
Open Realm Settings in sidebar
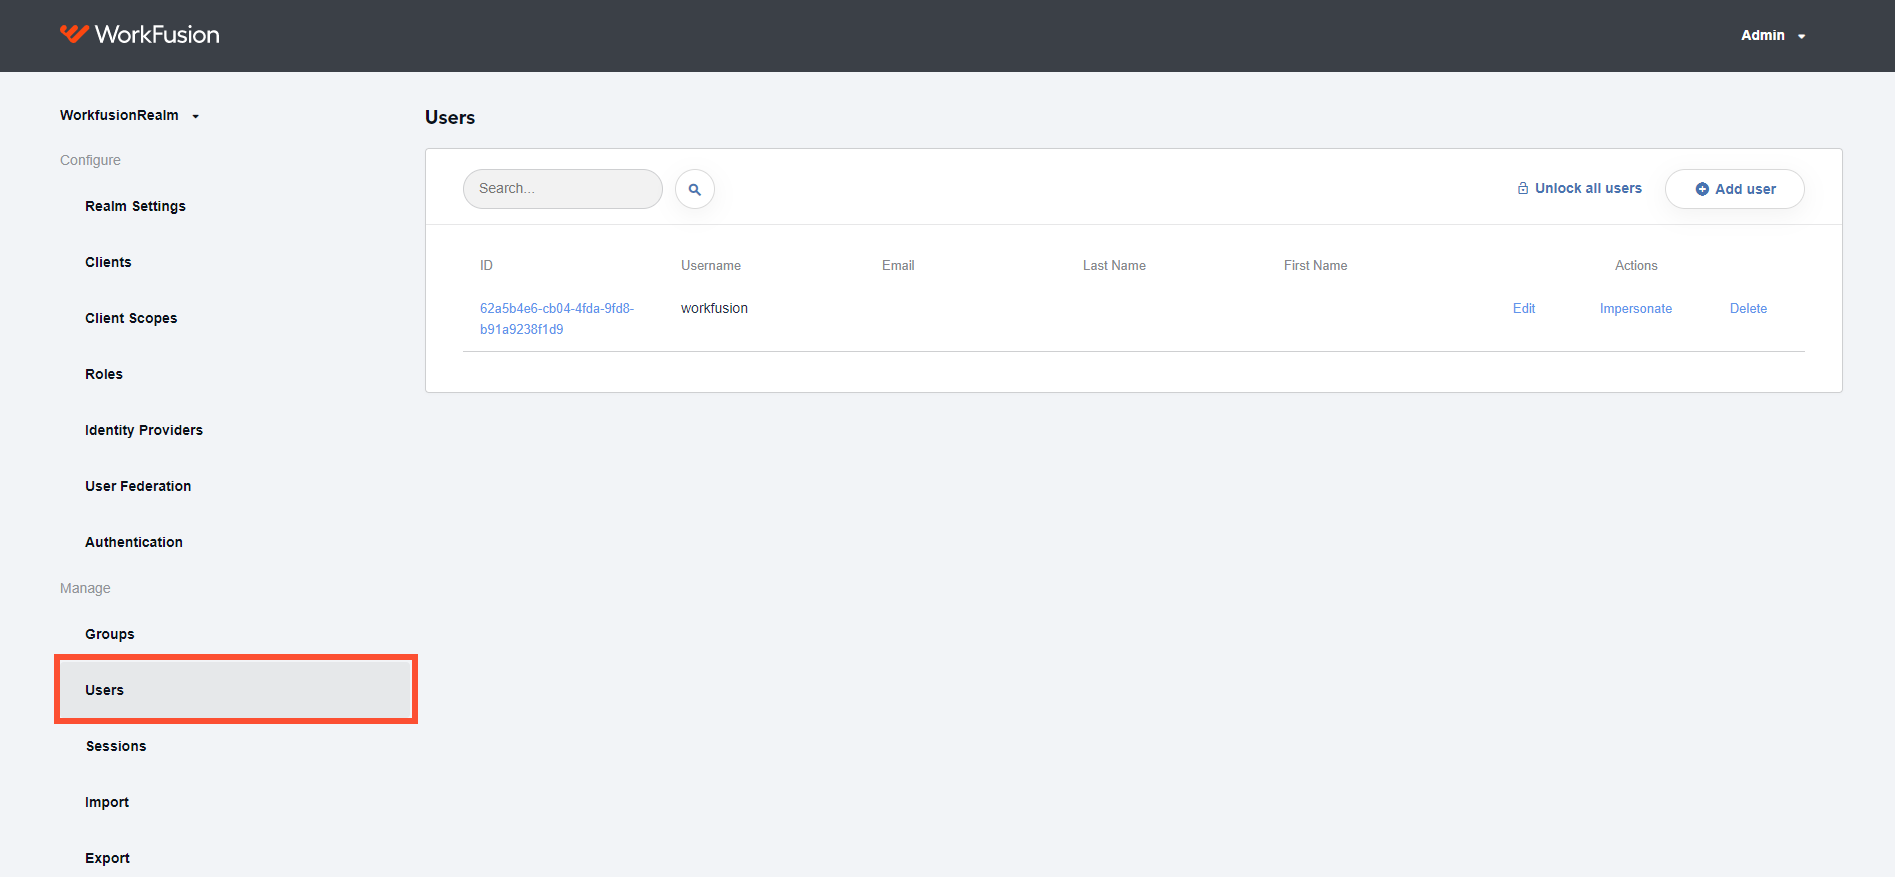[135, 206]
